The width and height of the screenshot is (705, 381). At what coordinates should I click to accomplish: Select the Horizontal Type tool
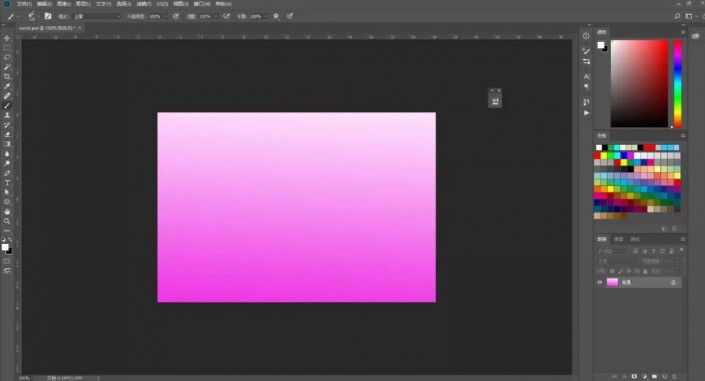[7, 183]
